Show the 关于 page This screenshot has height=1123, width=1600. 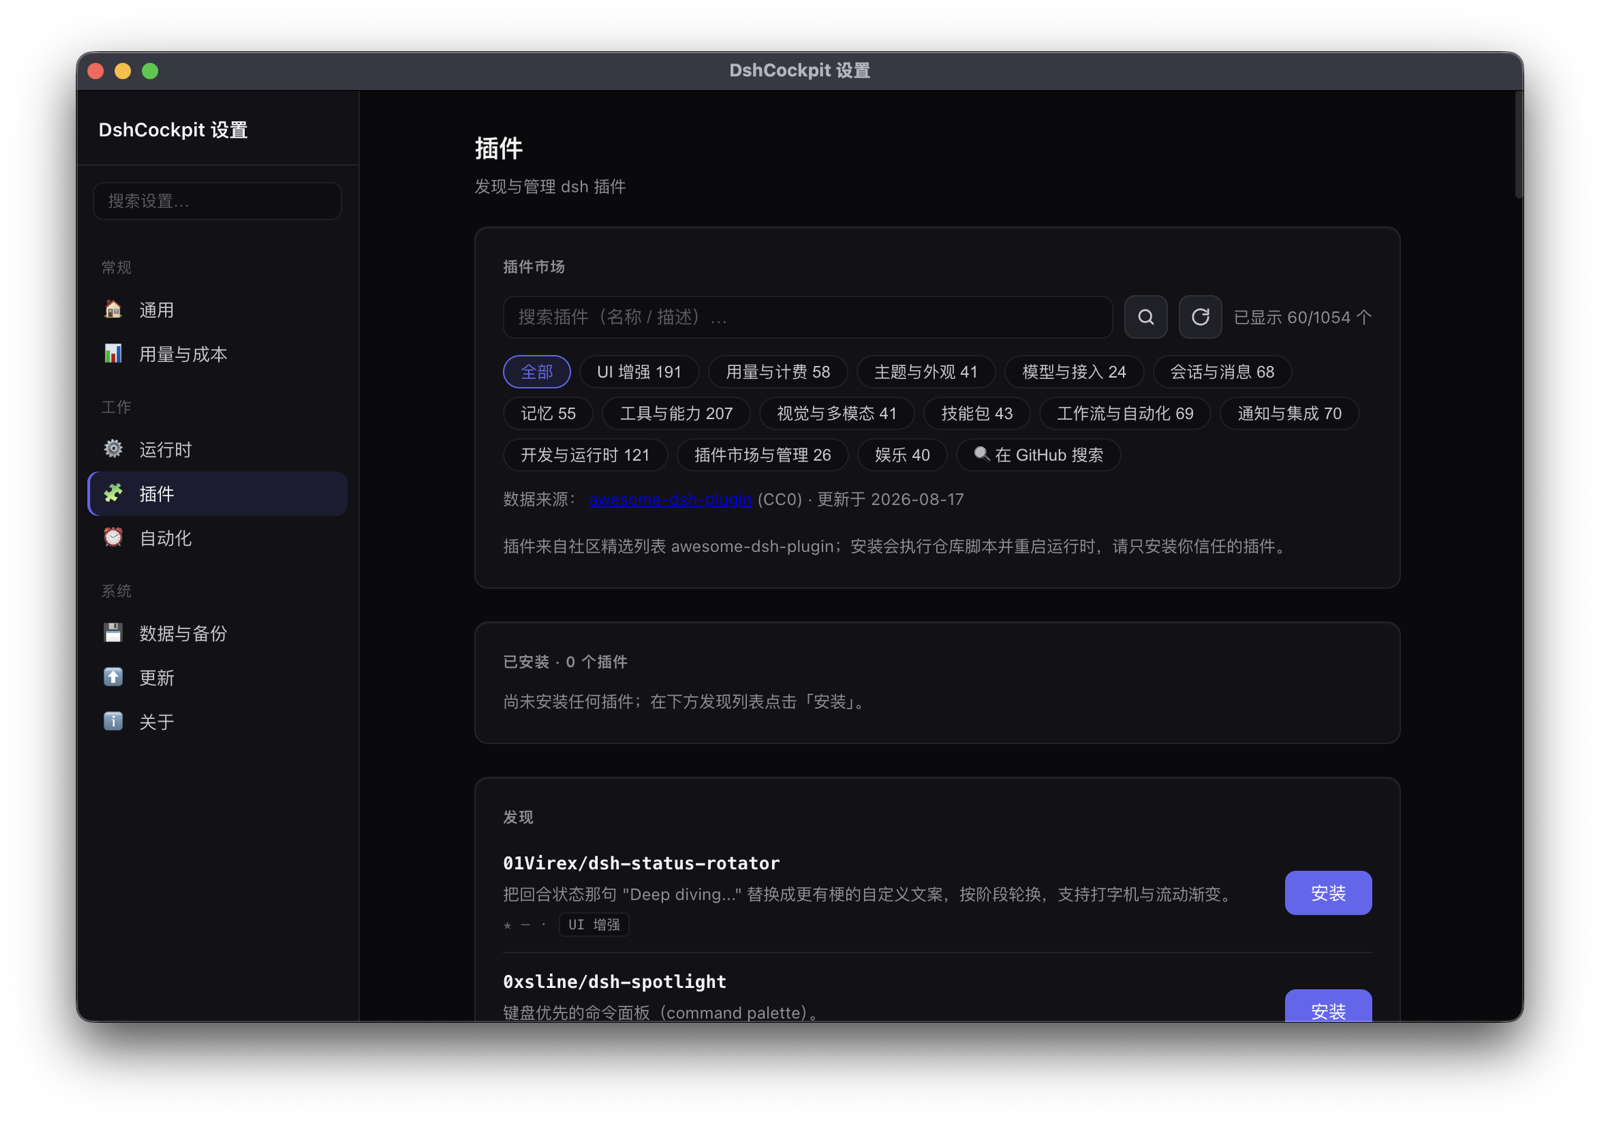218,721
